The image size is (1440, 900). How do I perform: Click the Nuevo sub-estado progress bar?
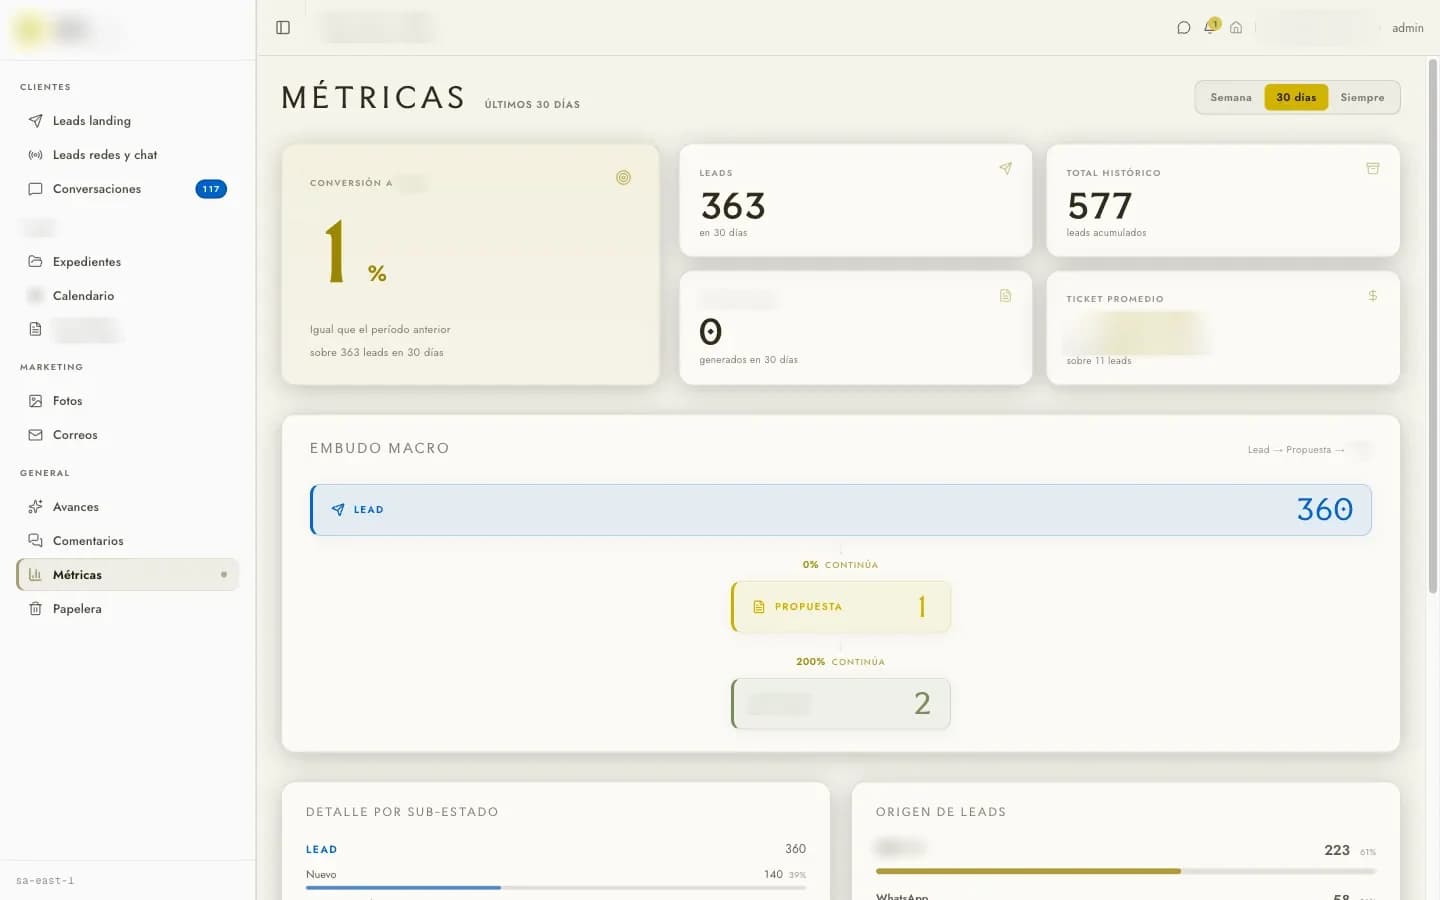coord(555,887)
